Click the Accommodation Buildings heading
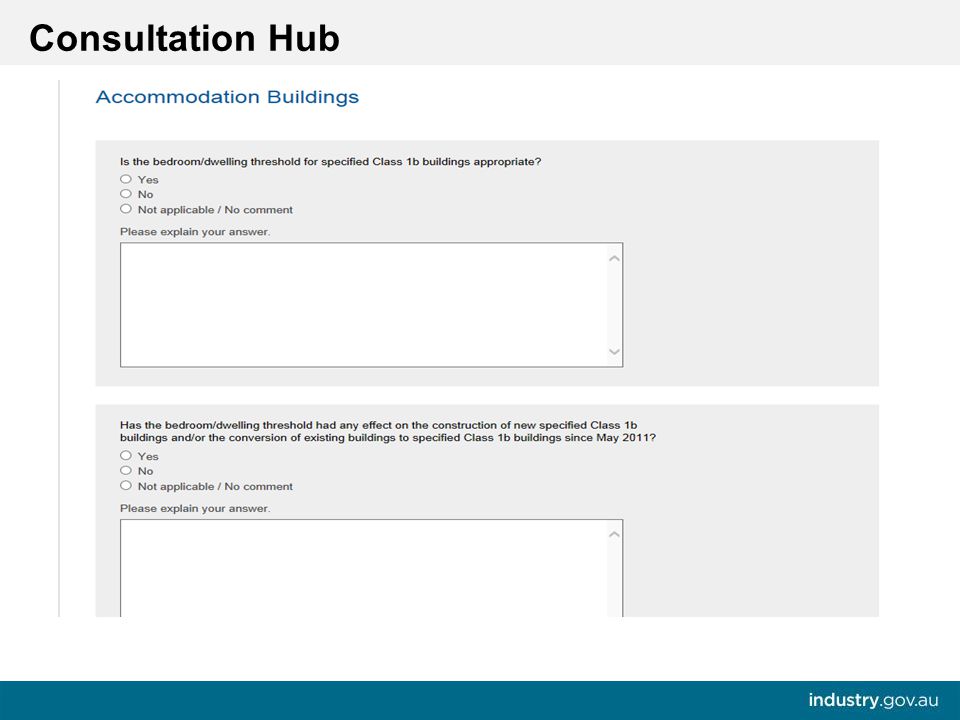This screenshot has height=720, width=960. (227, 97)
